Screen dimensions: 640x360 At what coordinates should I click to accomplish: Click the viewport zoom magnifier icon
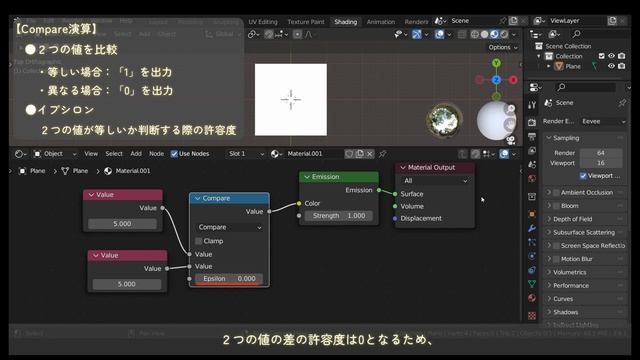tap(510, 109)
